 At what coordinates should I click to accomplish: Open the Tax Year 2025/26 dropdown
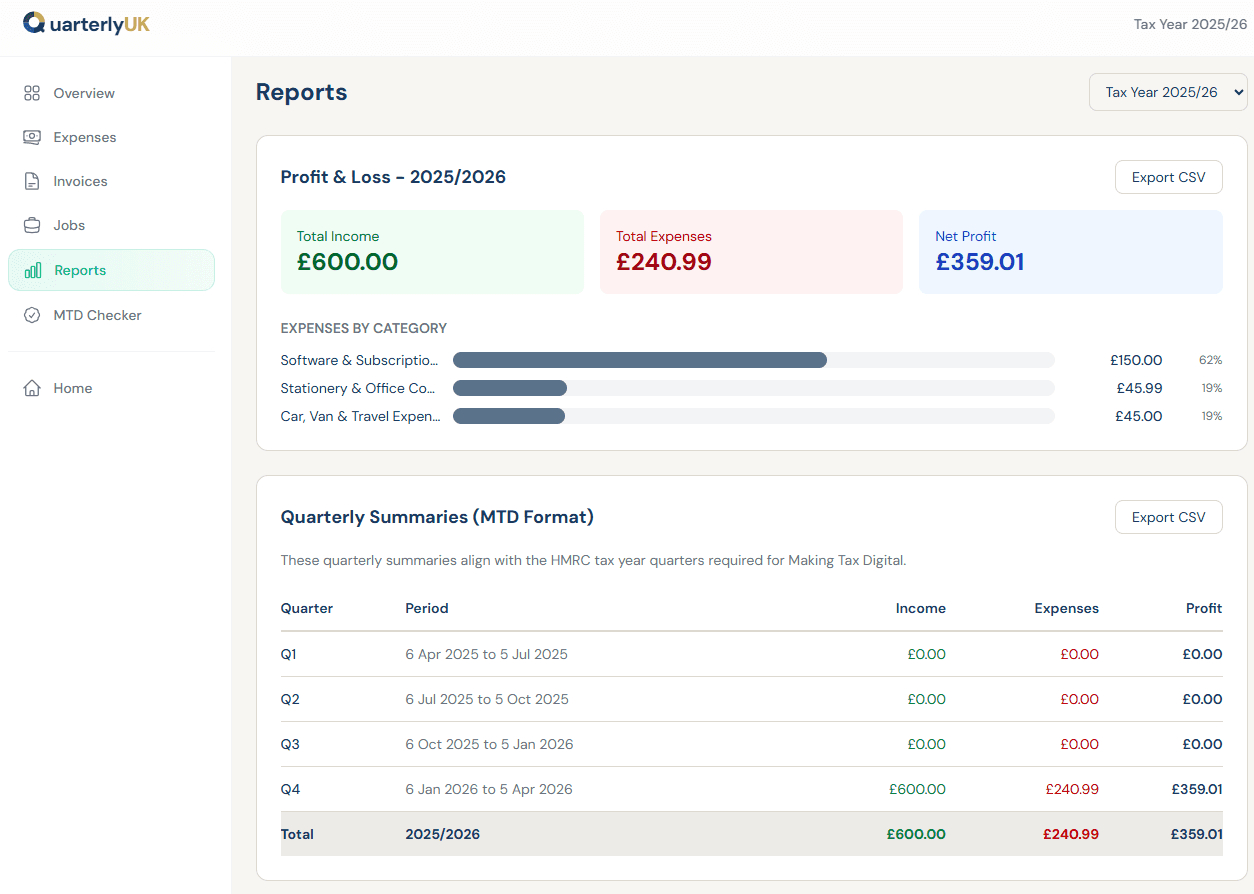pos(1167,91)
